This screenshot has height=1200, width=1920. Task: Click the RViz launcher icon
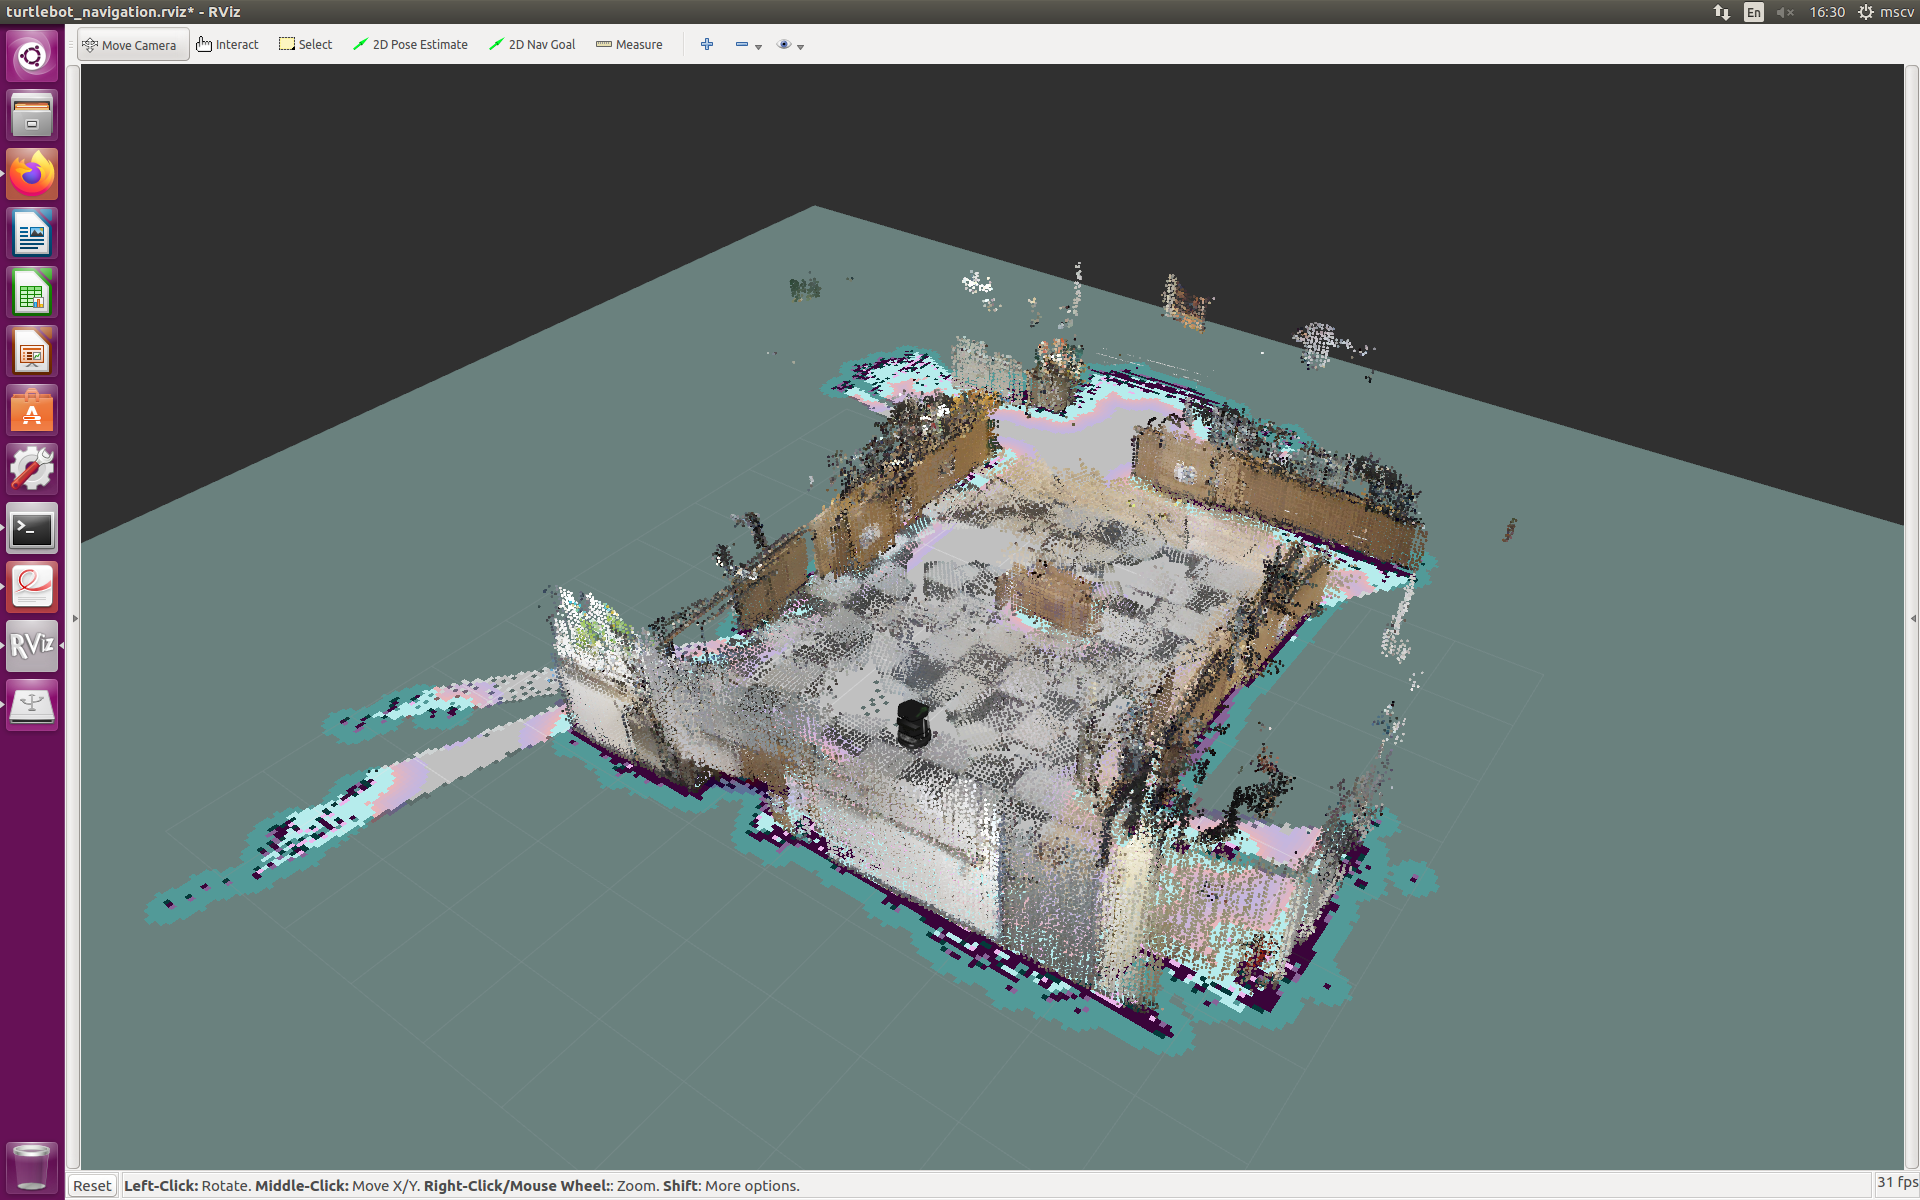32,646
